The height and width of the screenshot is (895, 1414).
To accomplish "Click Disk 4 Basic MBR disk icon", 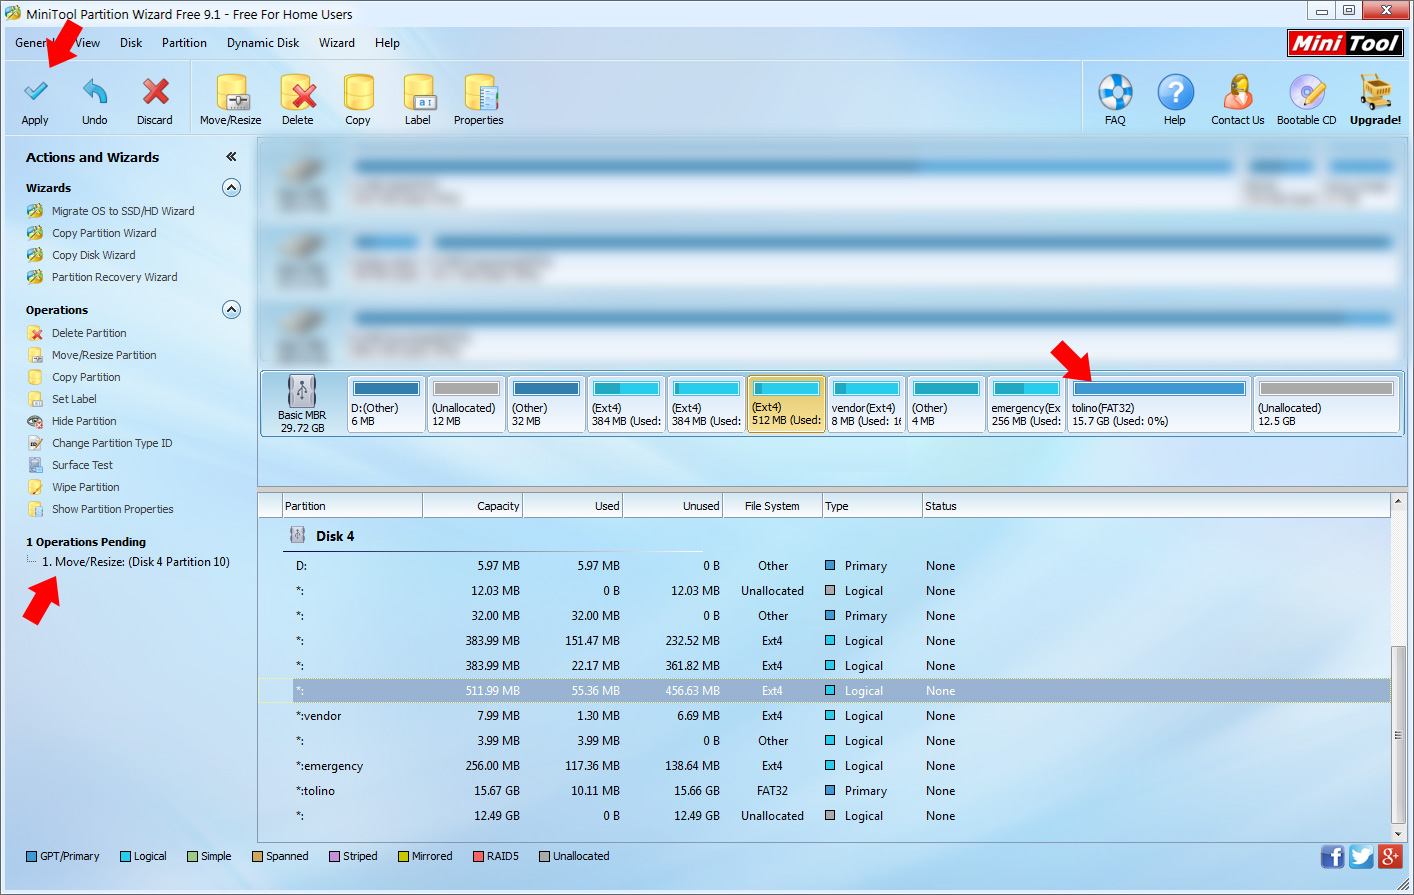I will pyautogui.click(x=302, y=391).
